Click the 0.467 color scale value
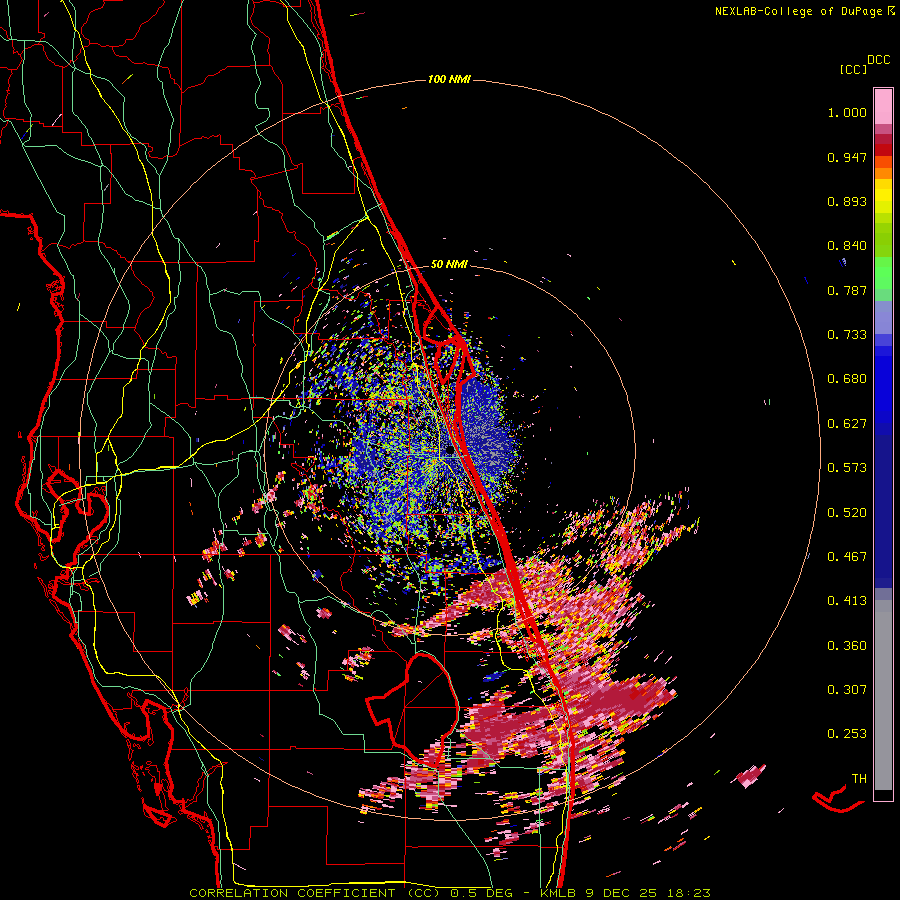 point(847,557)
